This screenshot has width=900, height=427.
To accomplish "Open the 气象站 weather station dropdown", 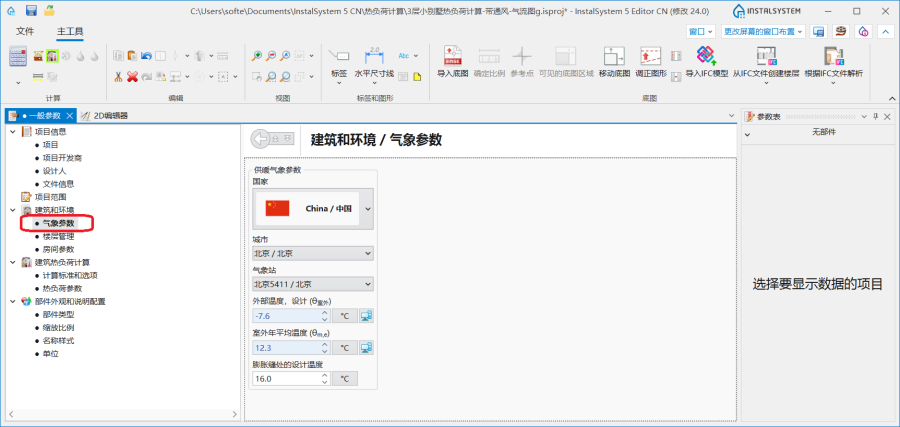I will pyautogui.click(x=367, y=285).
